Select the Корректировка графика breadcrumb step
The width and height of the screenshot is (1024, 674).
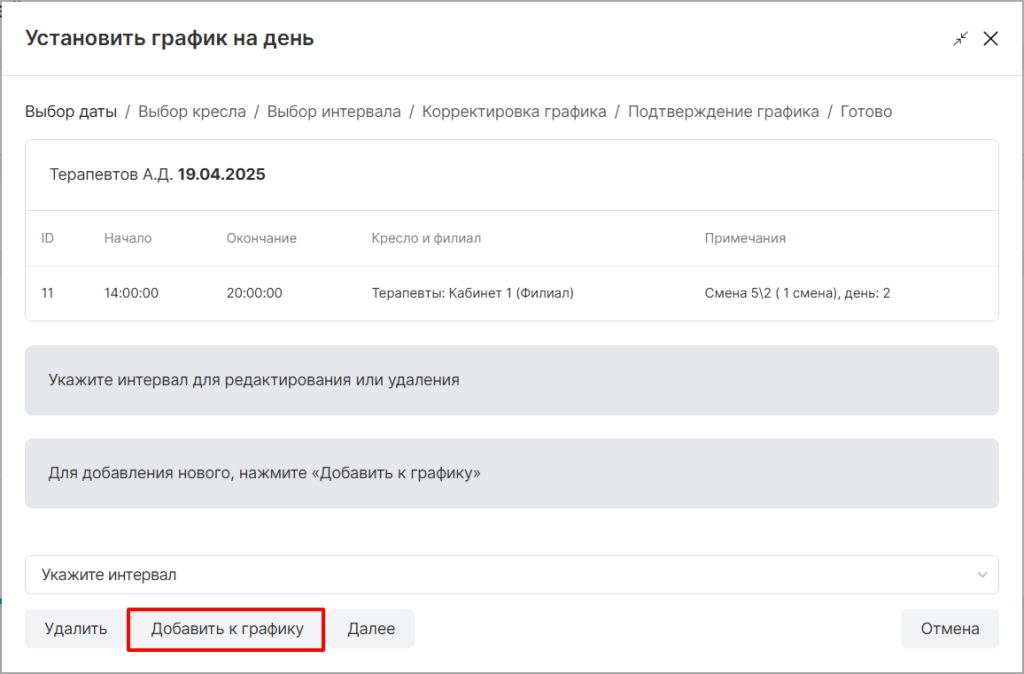(514, 112)
